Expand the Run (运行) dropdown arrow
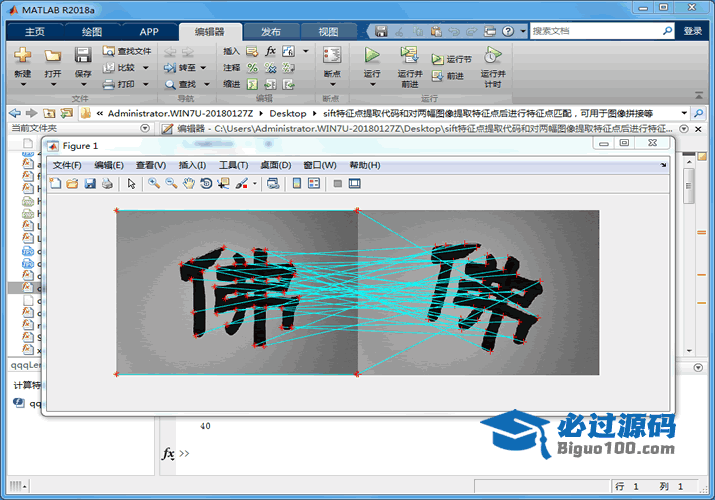This screenshot has height=500, width=715. coord(372,84)
